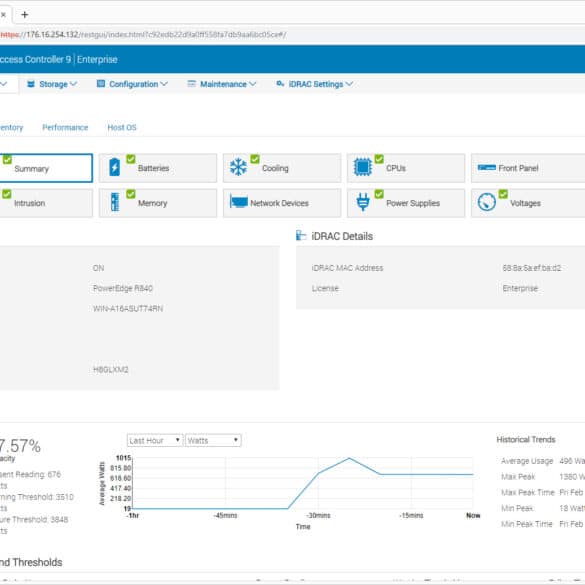Expand the Configuration chevron

[164, 84]
